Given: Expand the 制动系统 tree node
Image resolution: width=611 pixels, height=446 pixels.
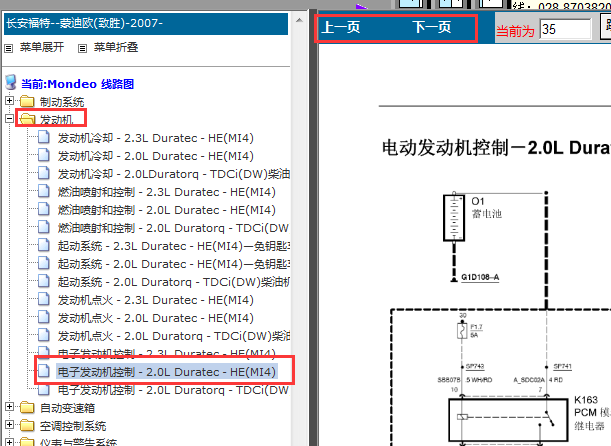Looking at the screenshot, I should [x=9, y=100].
